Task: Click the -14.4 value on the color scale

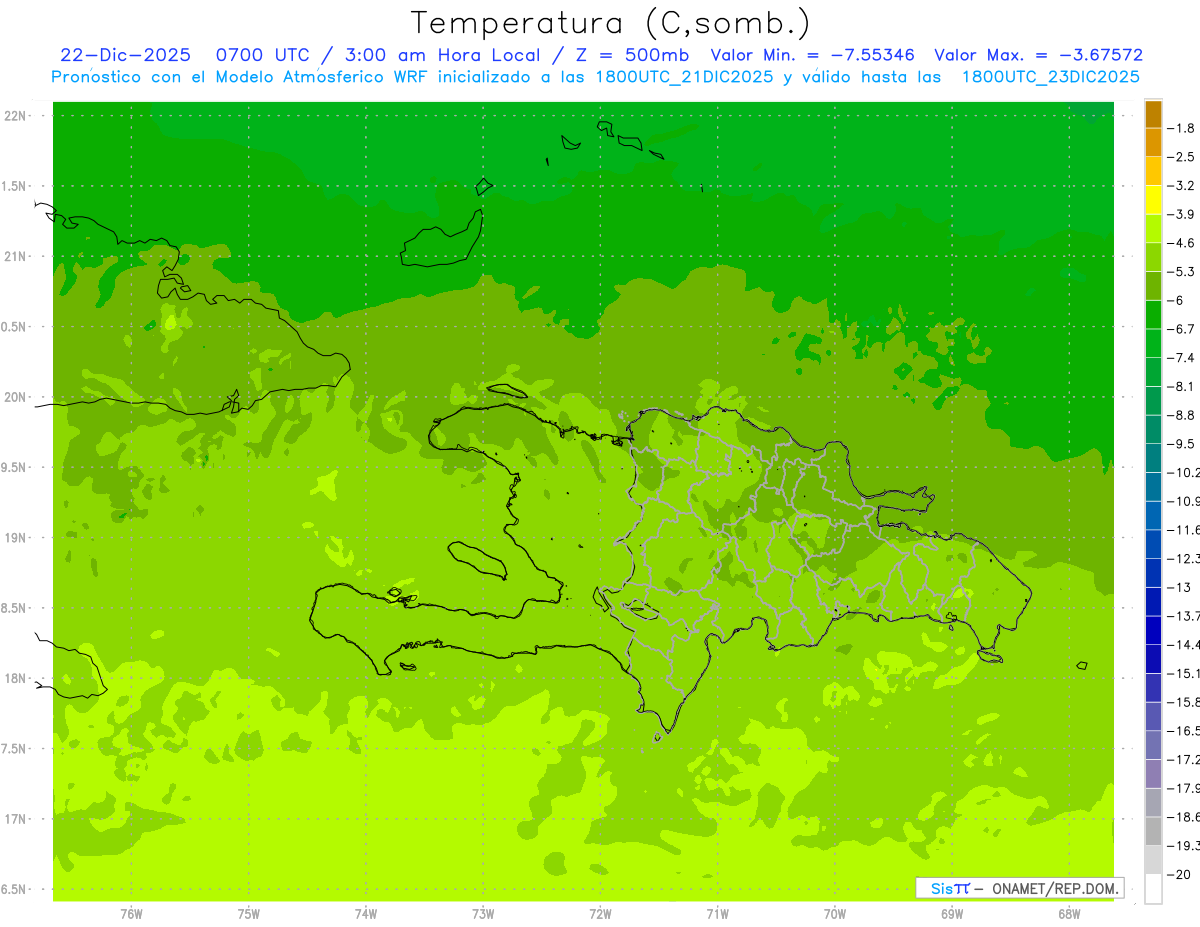Action: tap(1185, 644)
